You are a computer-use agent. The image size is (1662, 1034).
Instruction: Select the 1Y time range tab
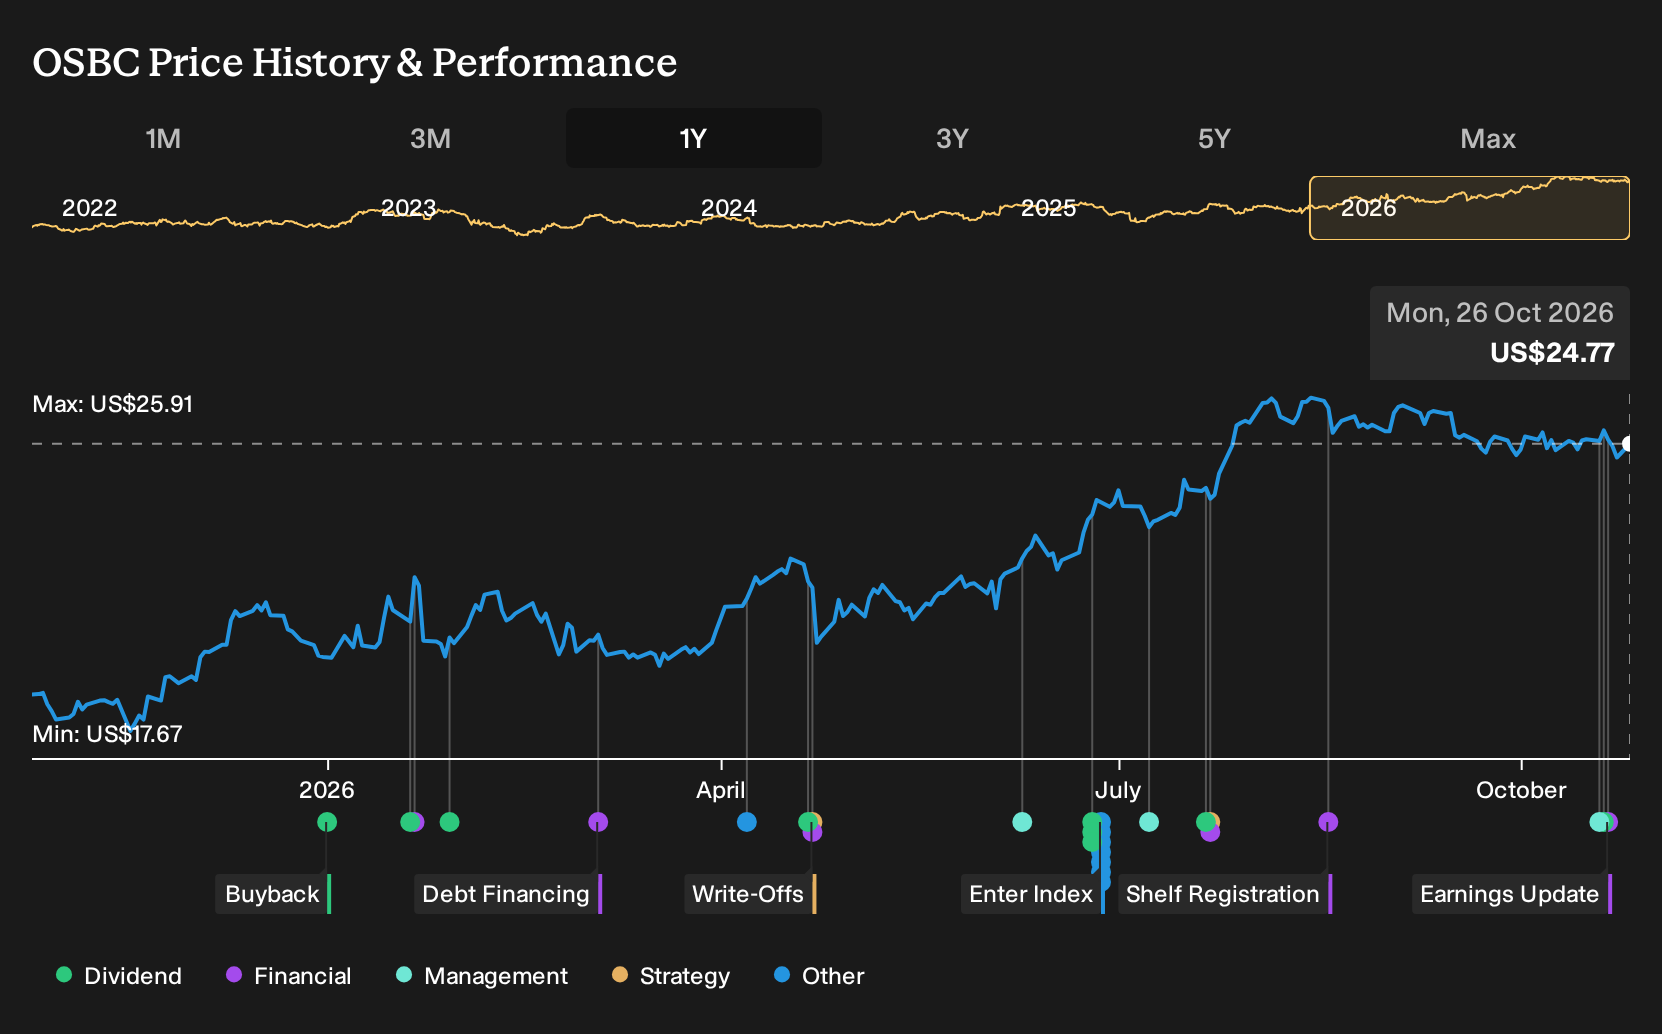(694, 138)
